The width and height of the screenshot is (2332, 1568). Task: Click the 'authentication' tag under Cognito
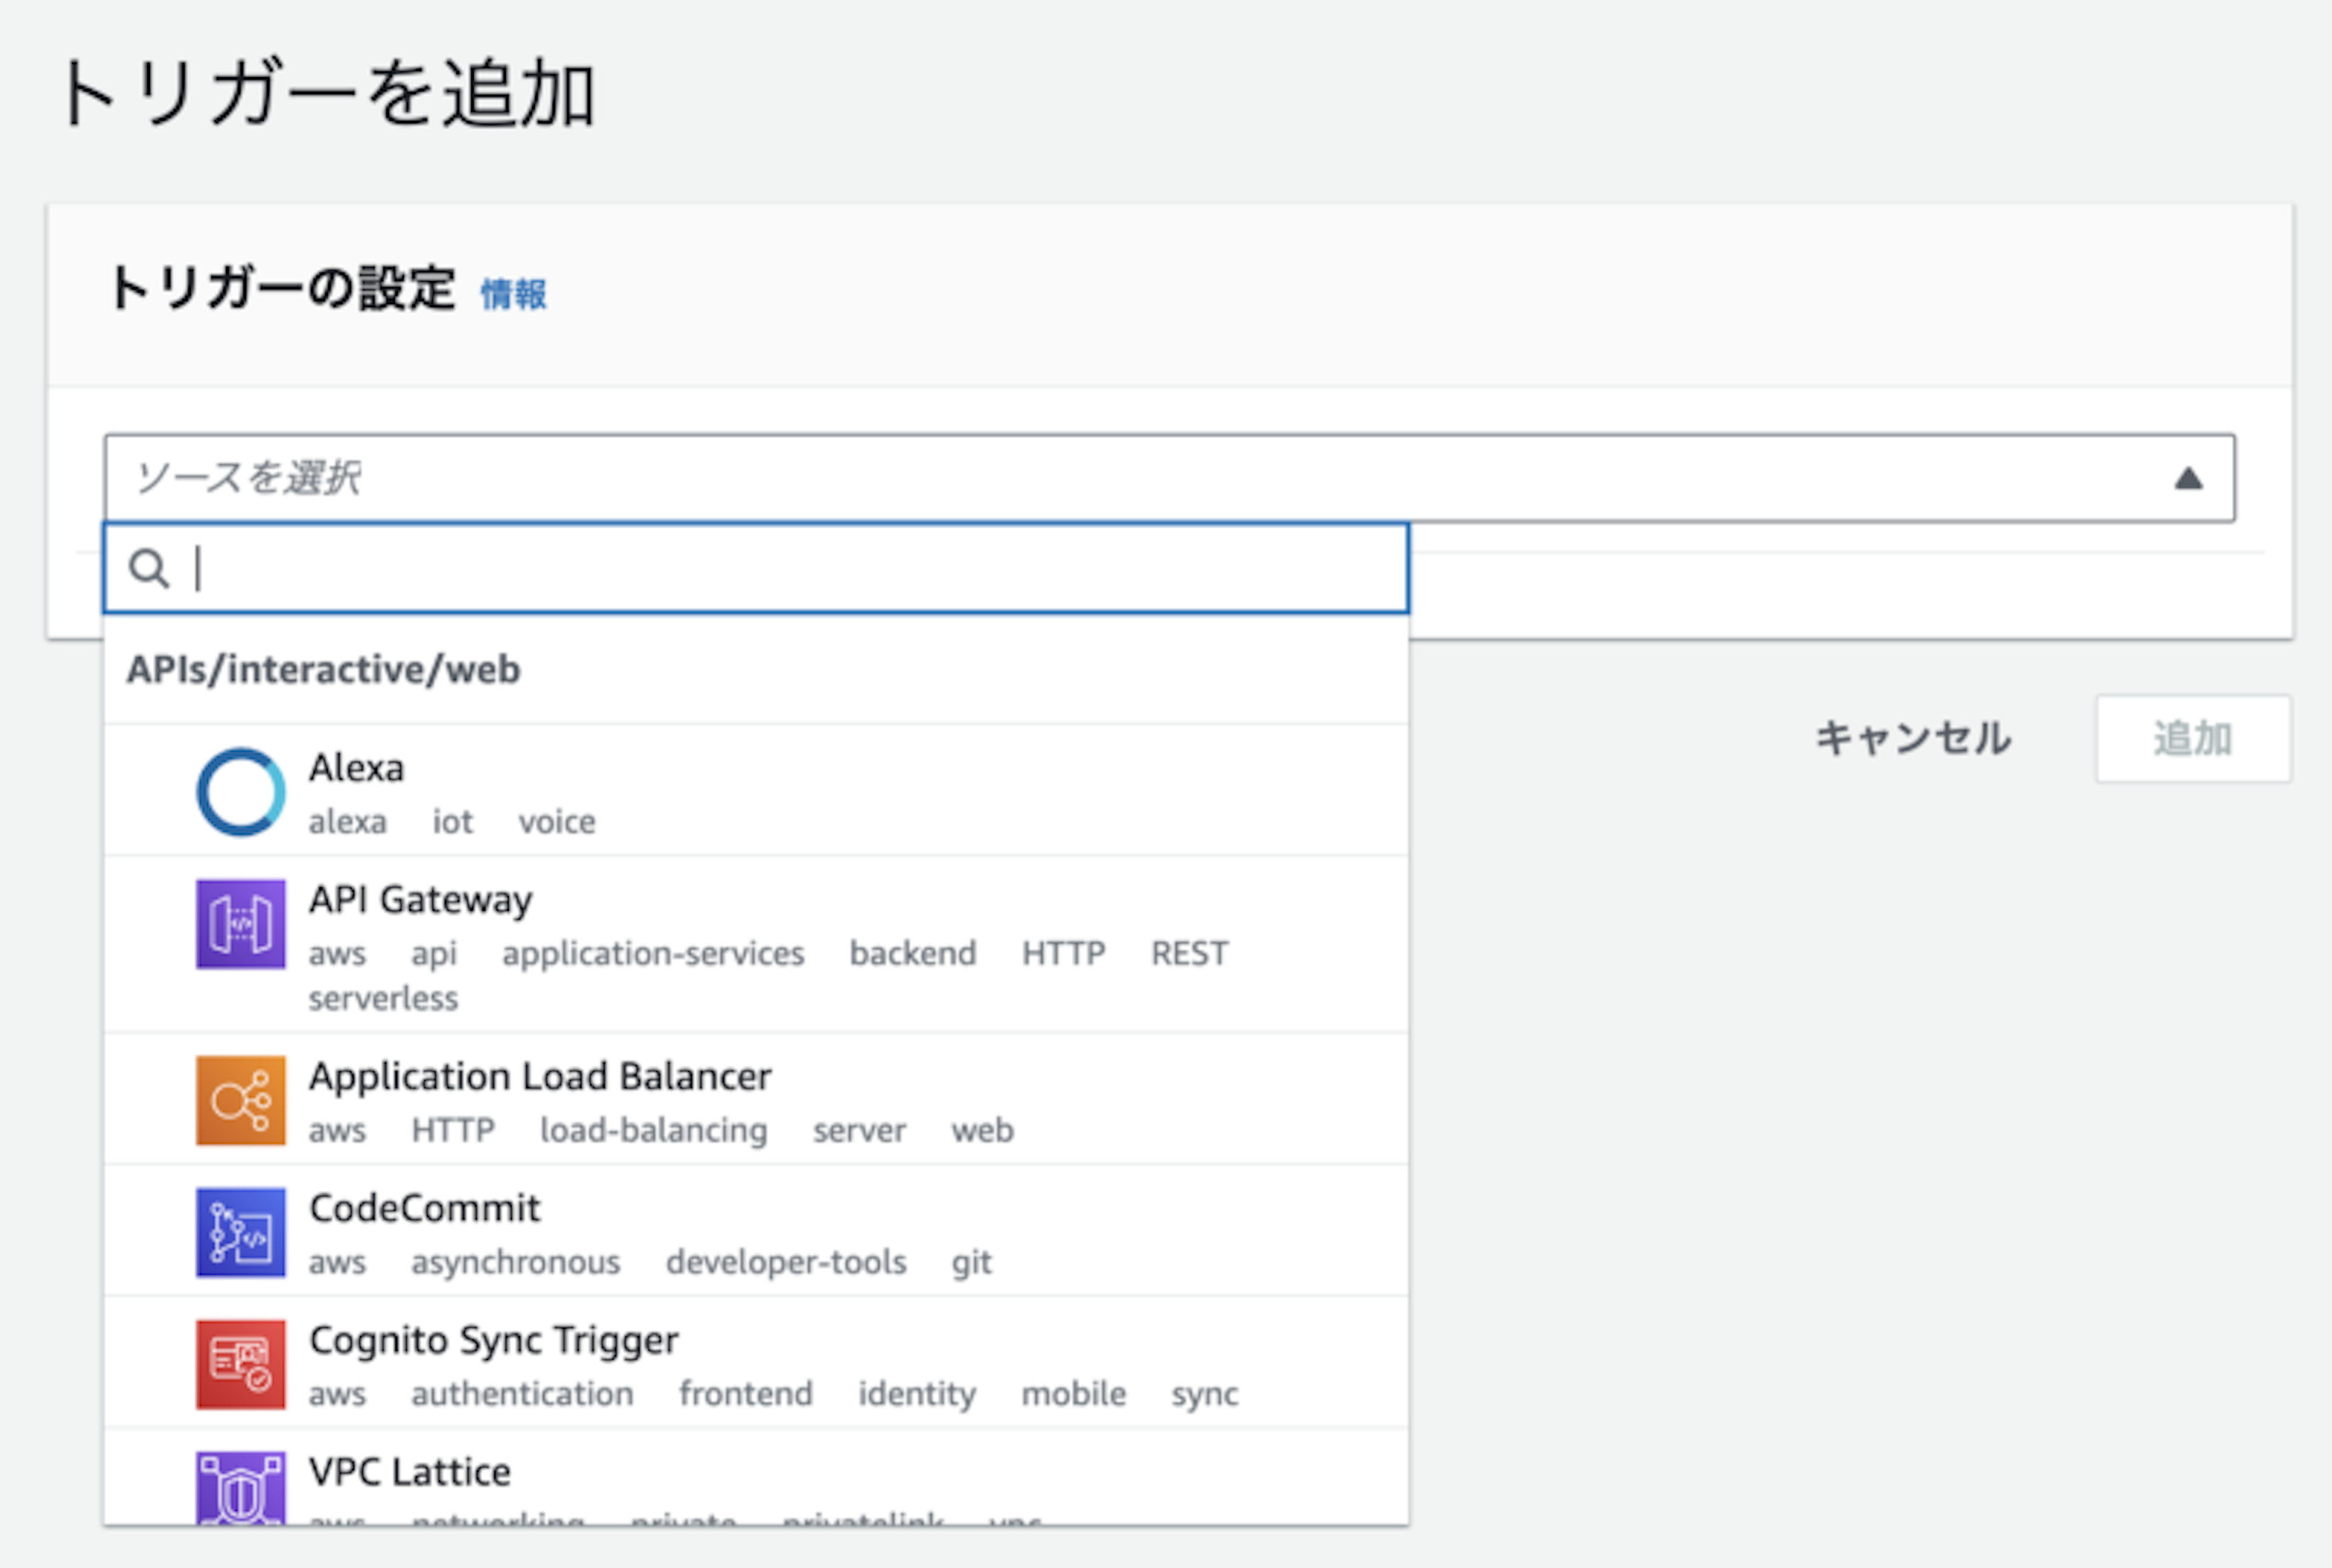click(x=522, y=1394)
